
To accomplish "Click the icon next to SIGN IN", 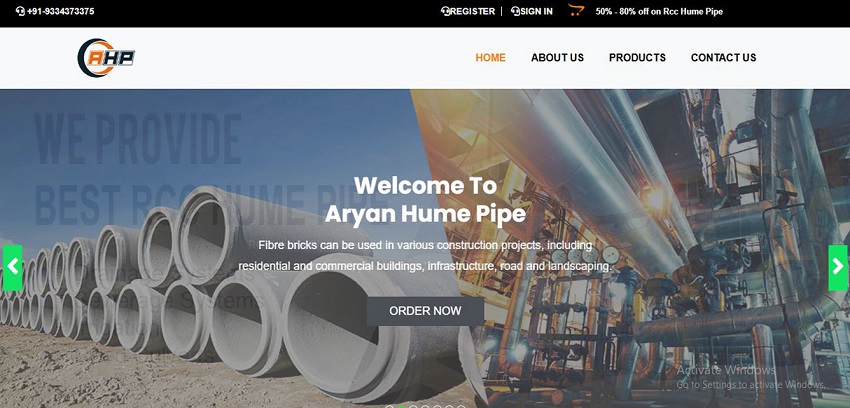I will [515, 11].
